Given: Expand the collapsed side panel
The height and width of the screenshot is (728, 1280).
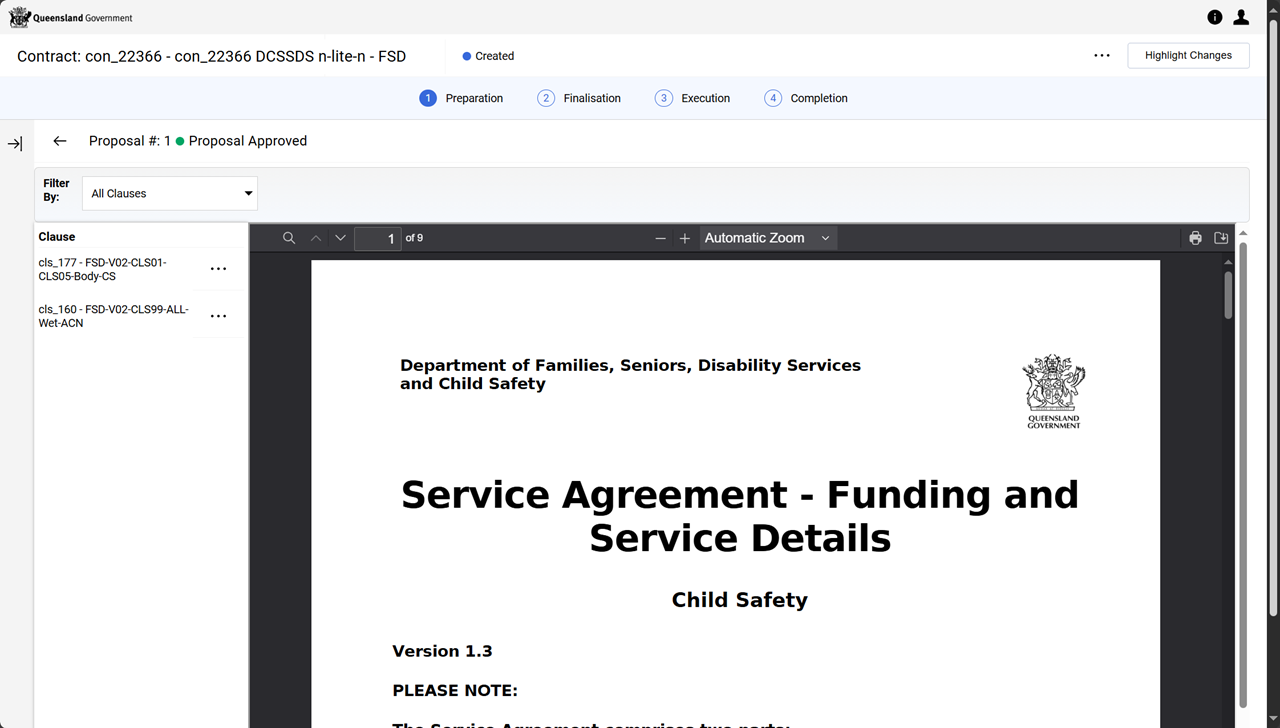Looking at the screenshot, I should point(15,144).
